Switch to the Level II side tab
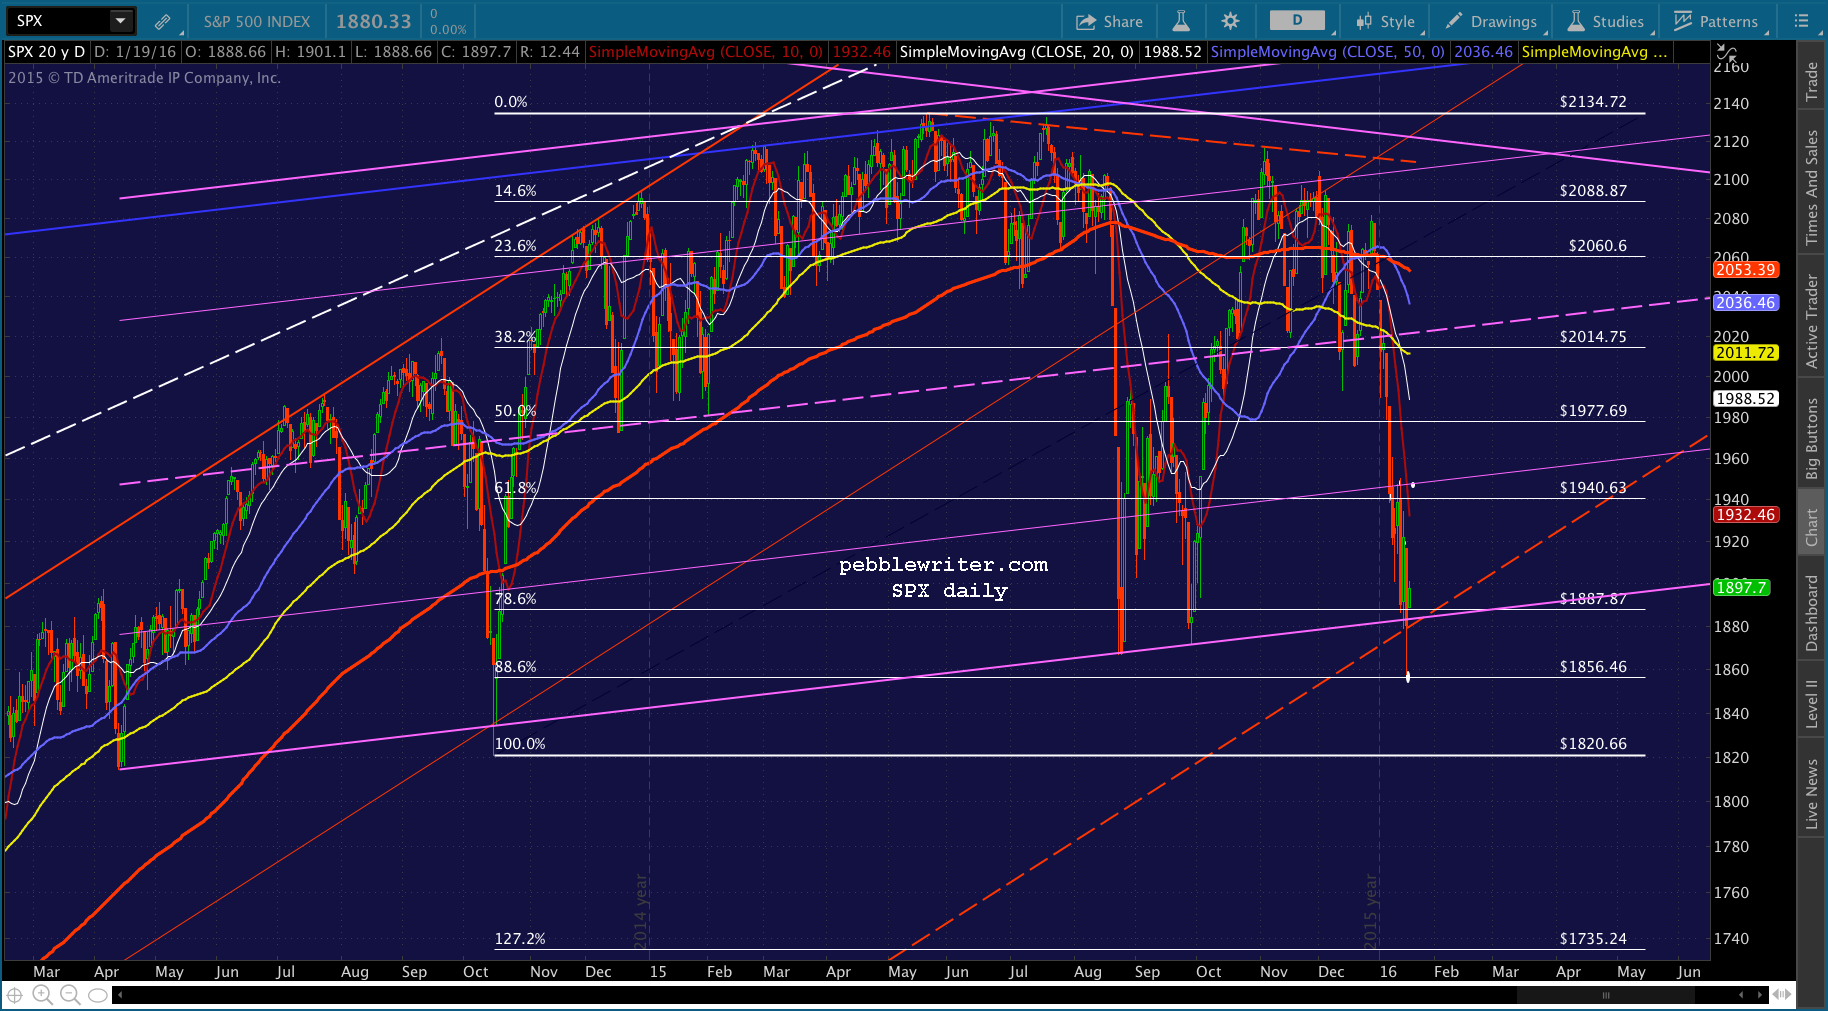 click(x=1811, y=703)
